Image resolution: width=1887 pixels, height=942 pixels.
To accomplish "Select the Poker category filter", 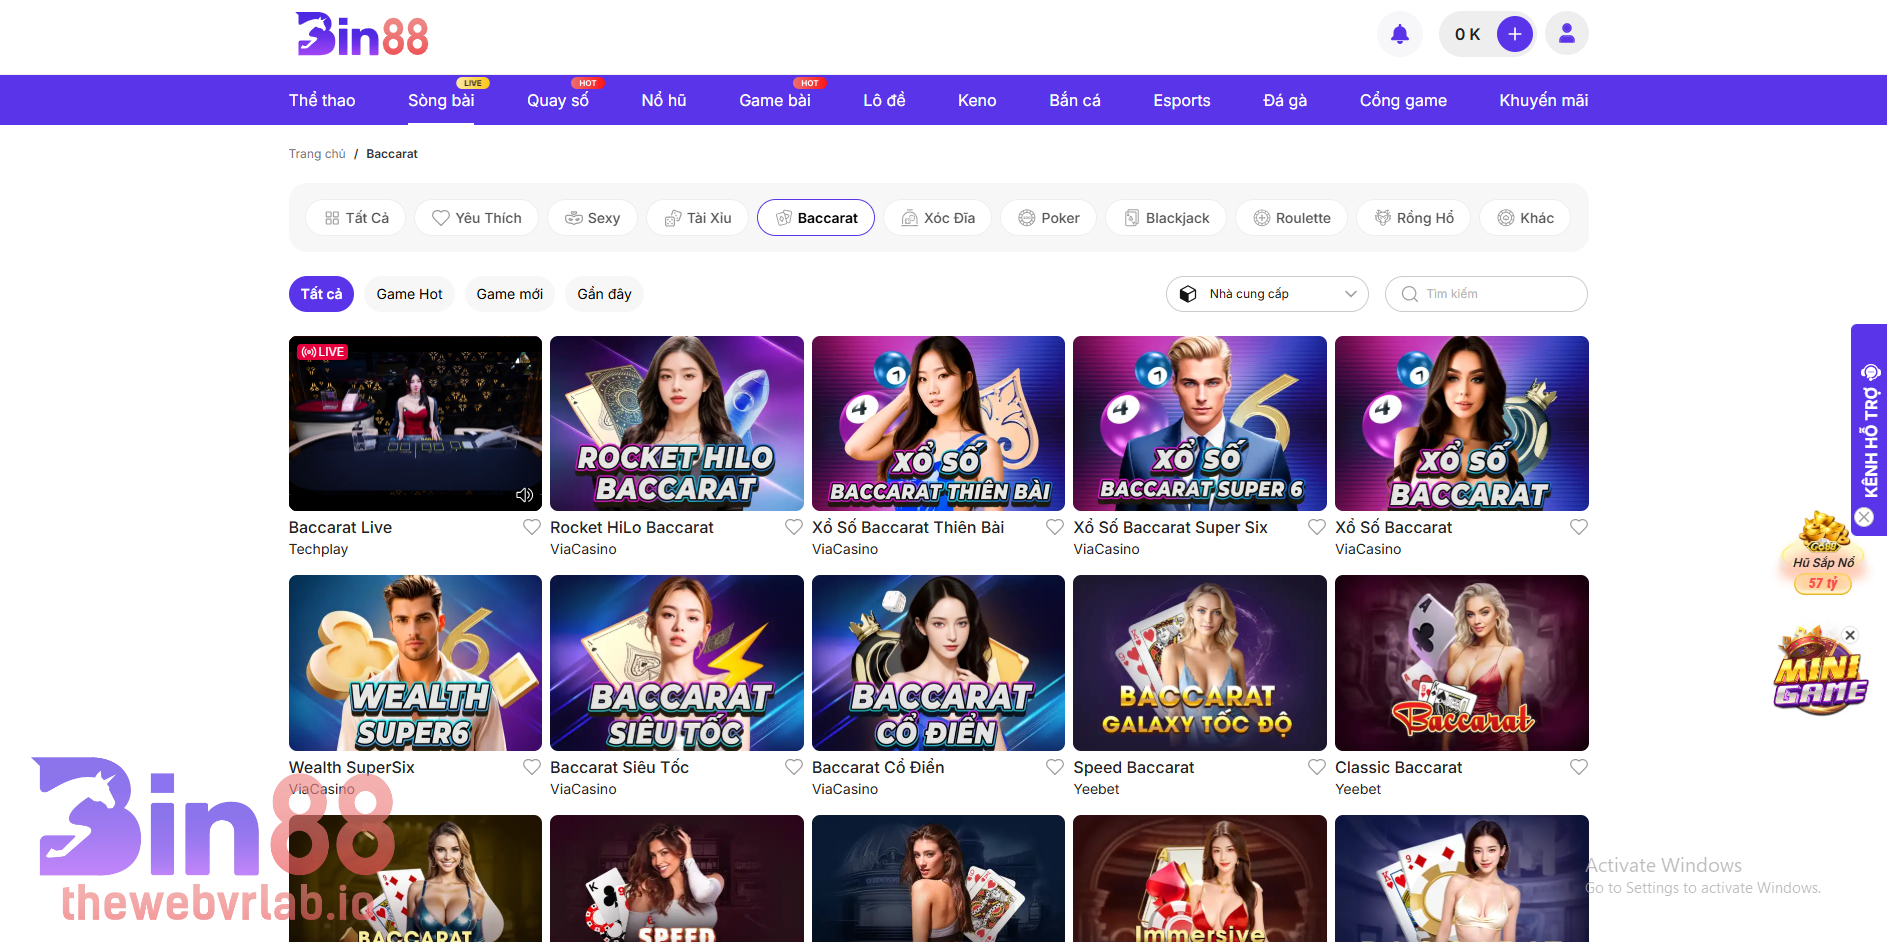I will click(x=1048, y=217).
